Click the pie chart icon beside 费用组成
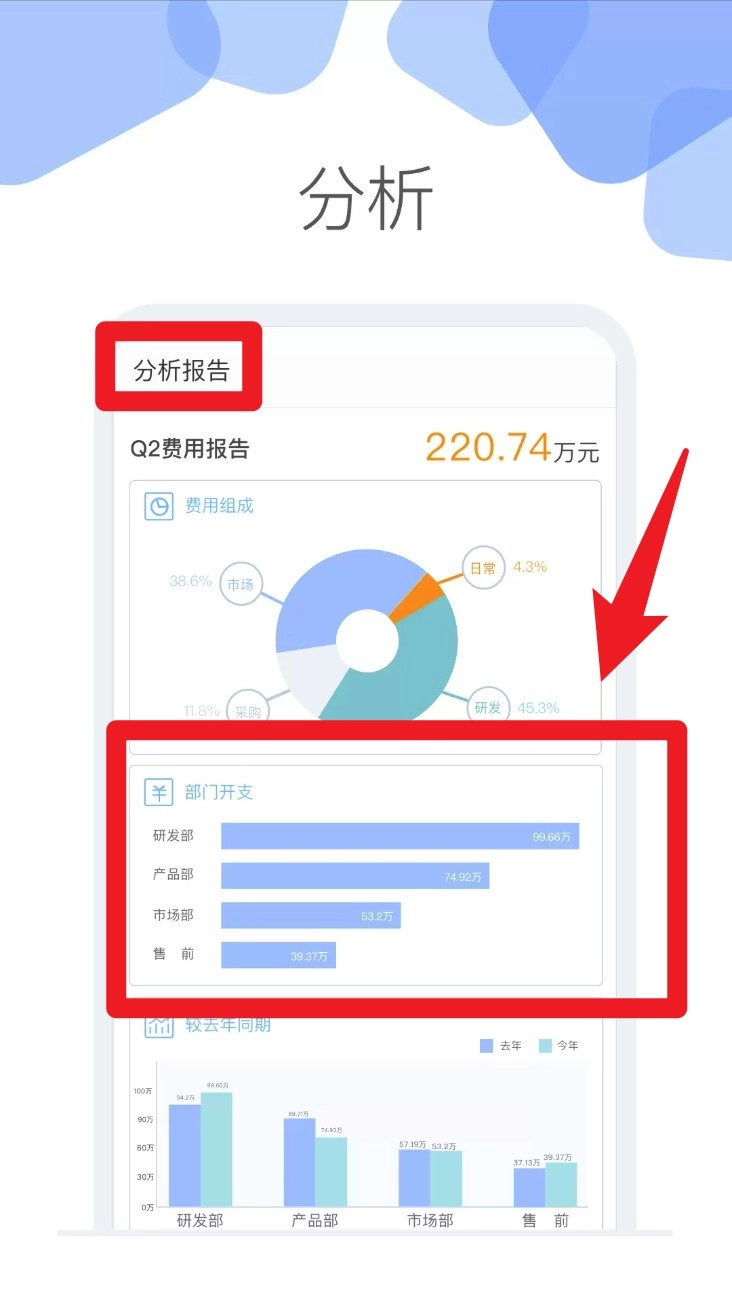 click(x=159, y=506)
